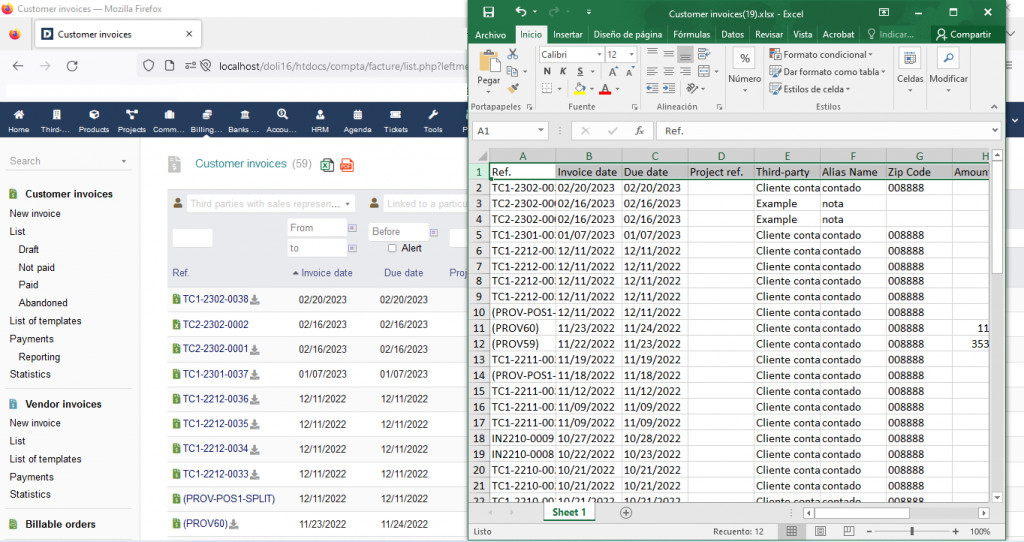Open the Archivo tab in Excel
1024x542 pixels.
pos(490,35)
